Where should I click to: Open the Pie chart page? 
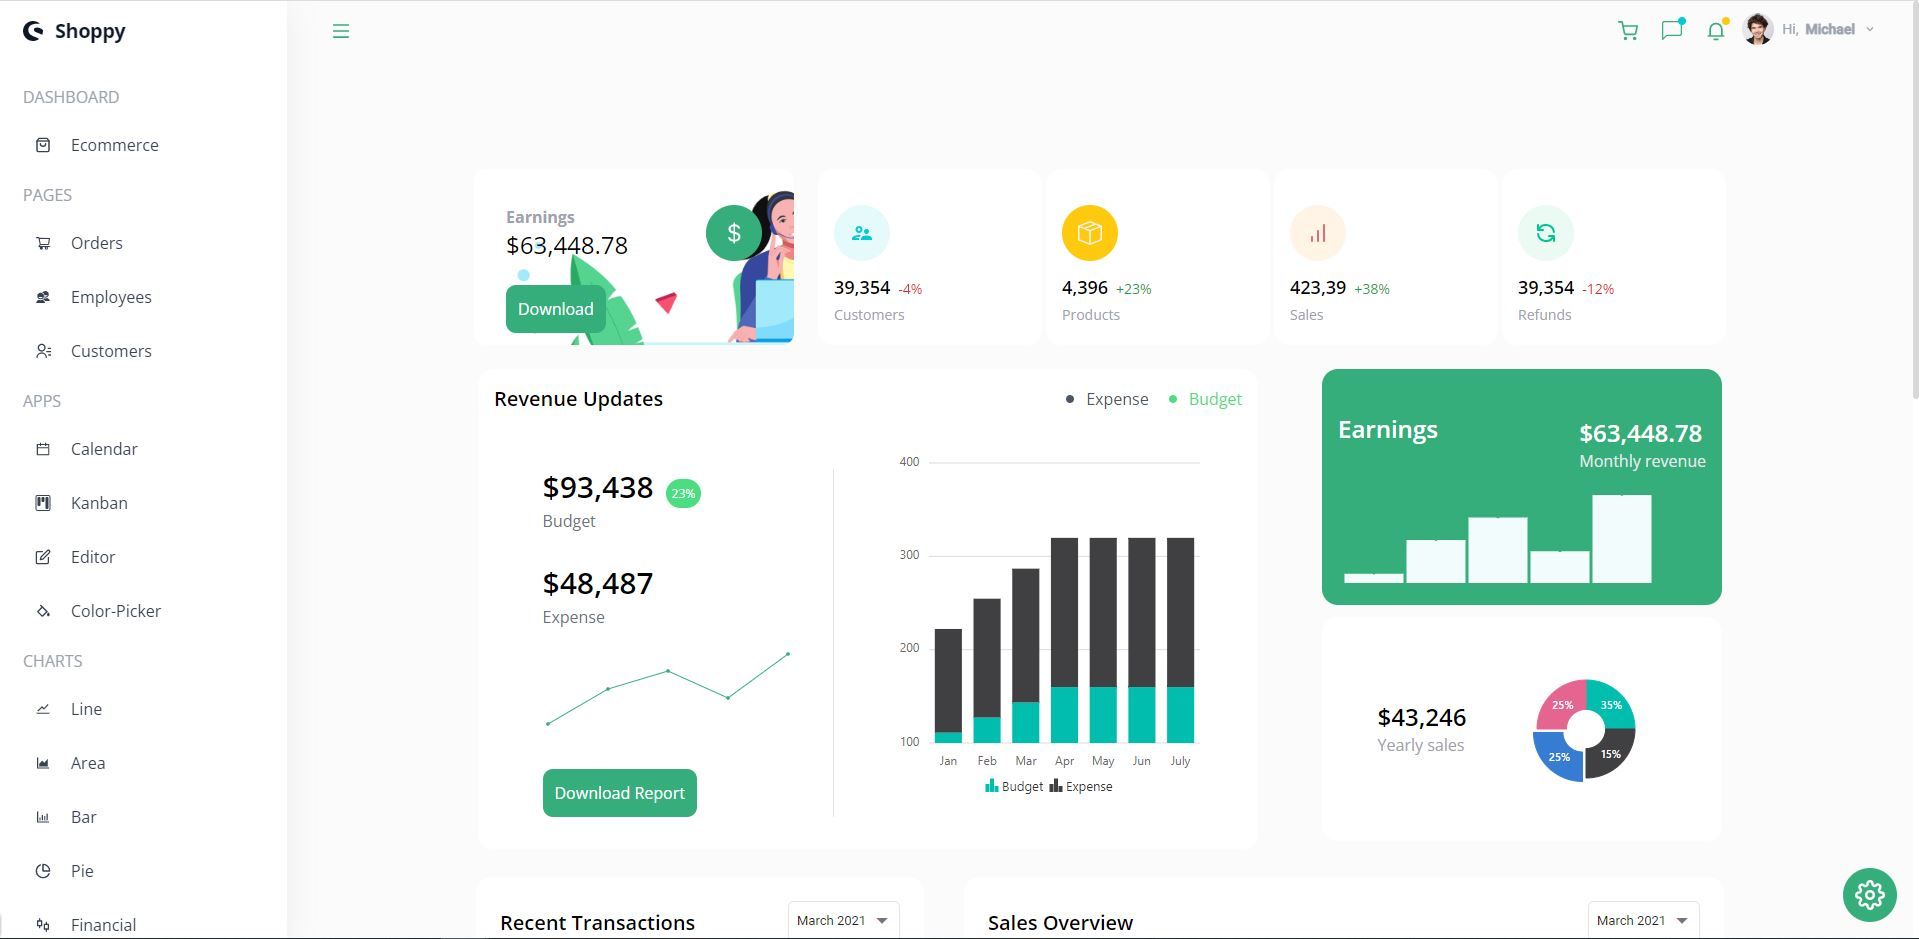pos(82,871)
